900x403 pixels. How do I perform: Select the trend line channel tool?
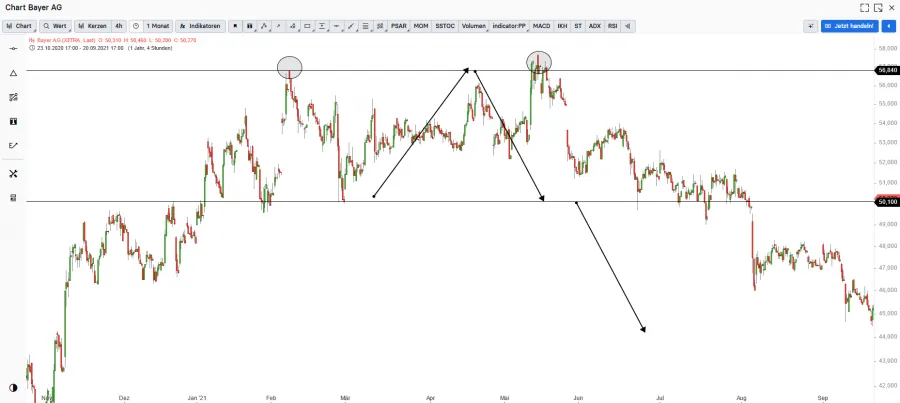(351, 26)
